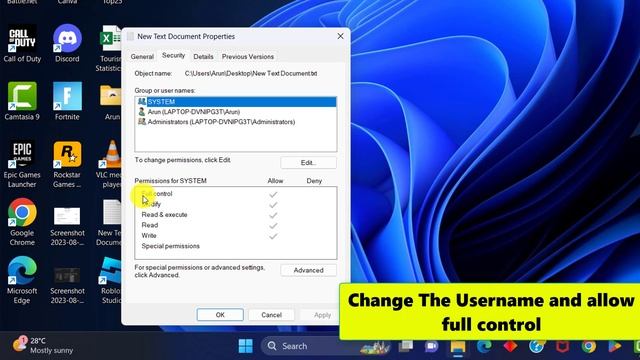Viewport: 640px width, 360px height.
Task: Open Task View from the taskbar
Action: point(406,346)
